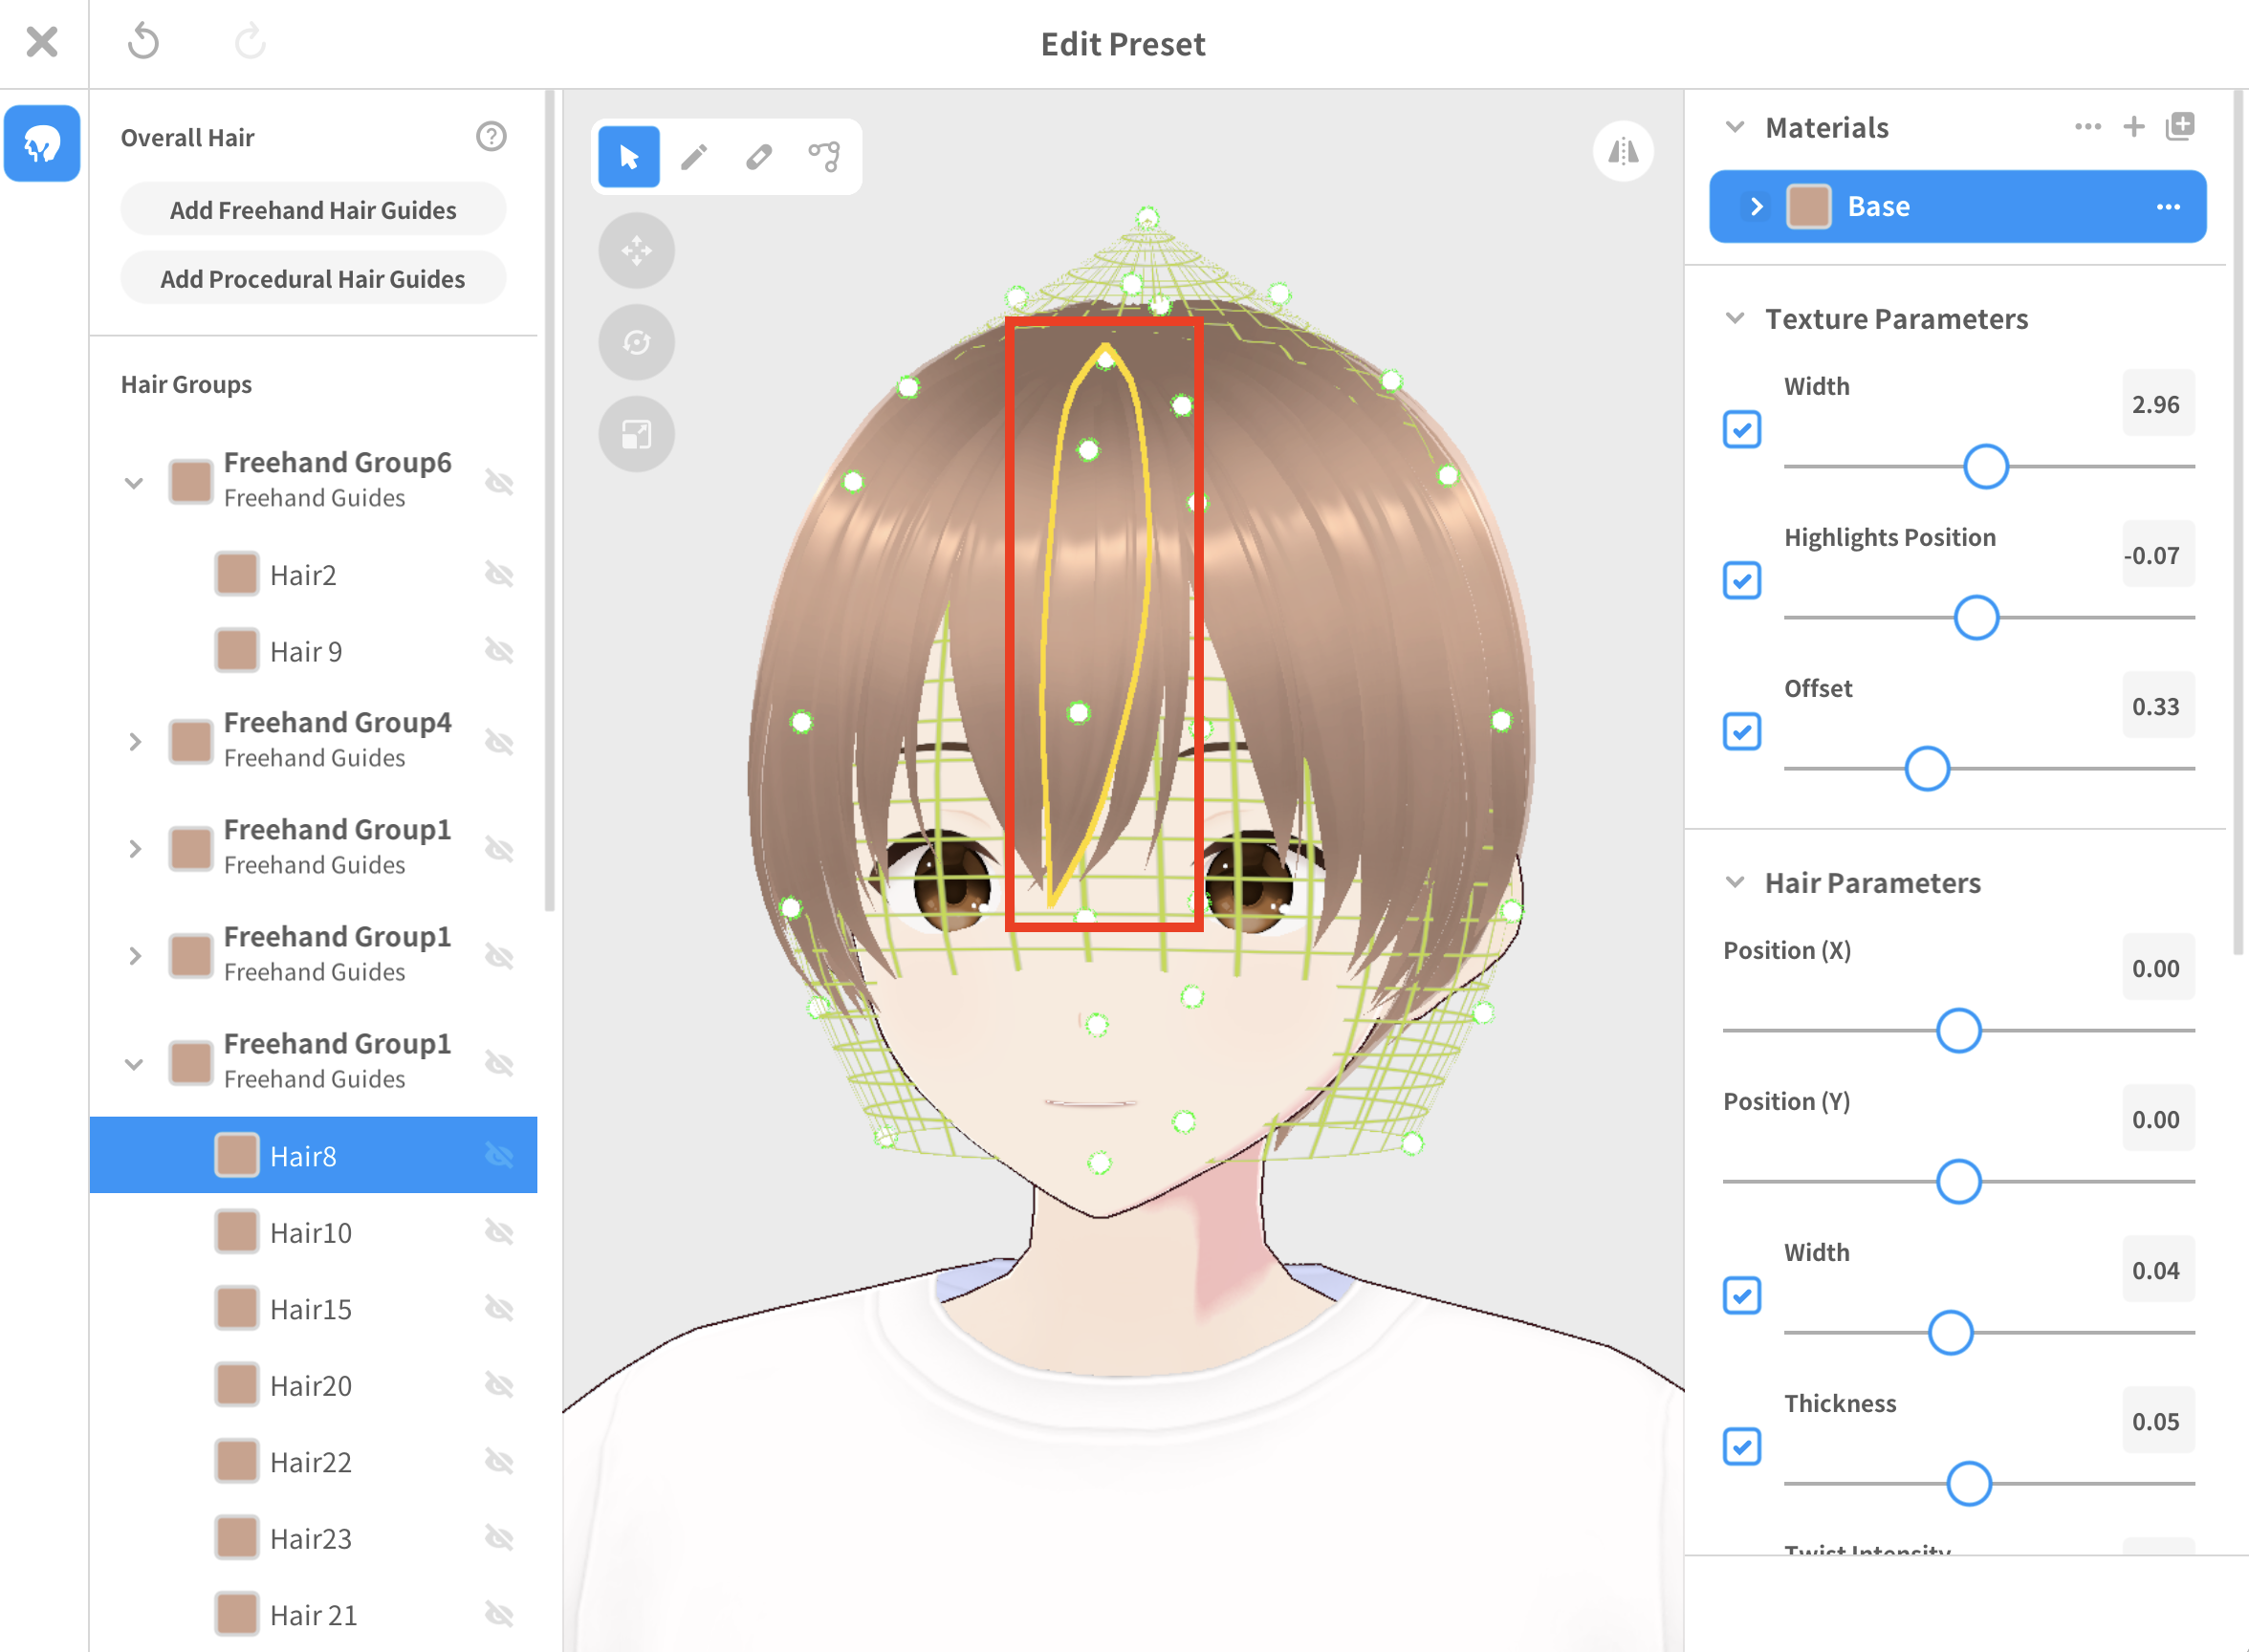Click Position (X) slider handle
The width and height of the screenshot is (2249, 1652).
pos(1959,1031)
